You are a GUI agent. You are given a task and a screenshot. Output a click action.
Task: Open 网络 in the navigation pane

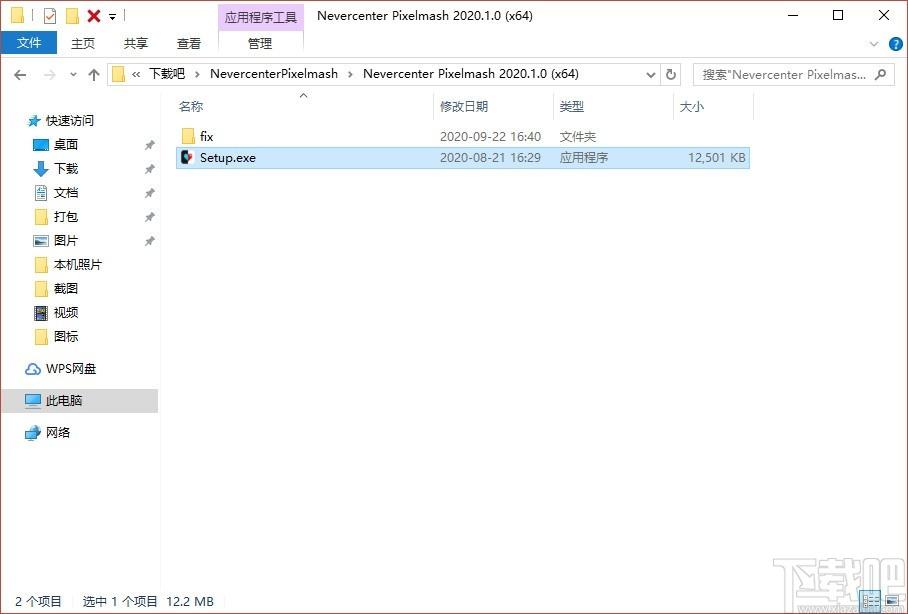click(58, 433)
